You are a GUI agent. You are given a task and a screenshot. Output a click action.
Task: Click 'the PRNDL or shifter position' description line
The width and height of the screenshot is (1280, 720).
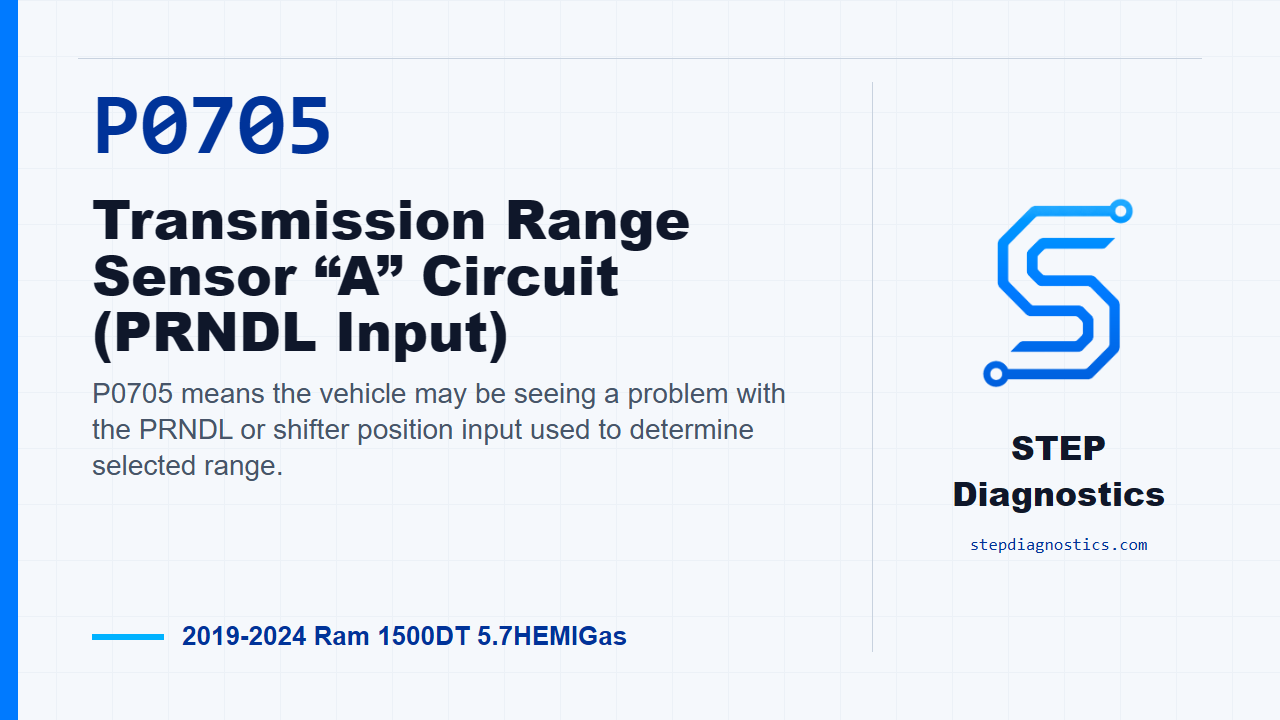pyautogui.click(x=423, y=430)
